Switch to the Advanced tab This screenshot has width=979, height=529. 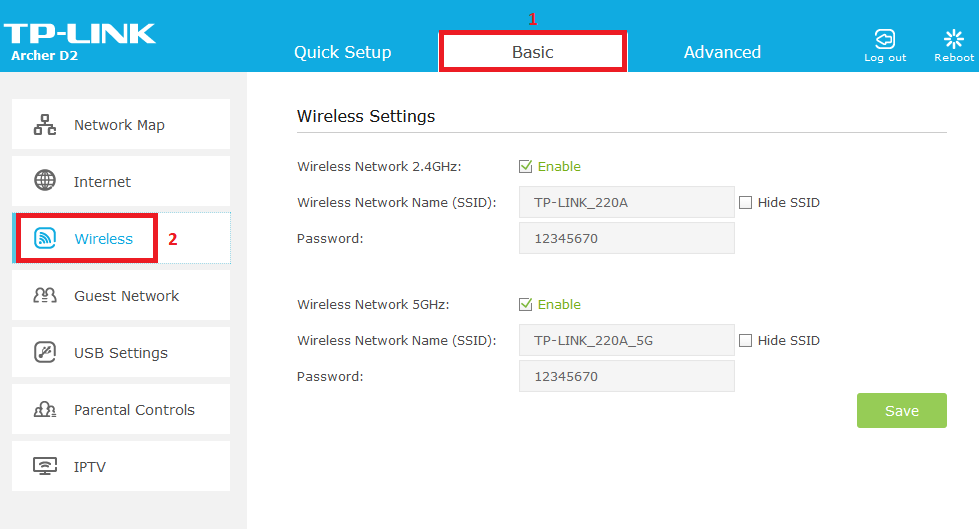[722, 52]
